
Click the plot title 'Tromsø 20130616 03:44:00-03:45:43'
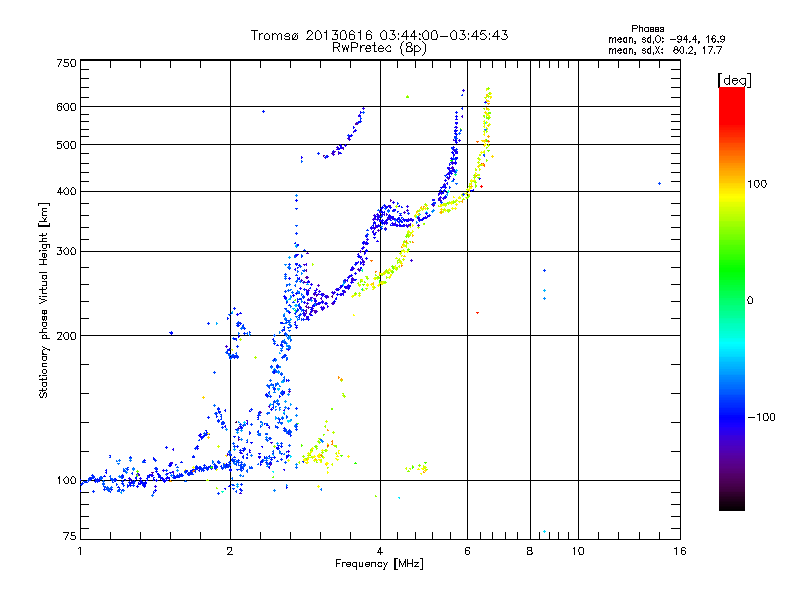pos(379,35)
